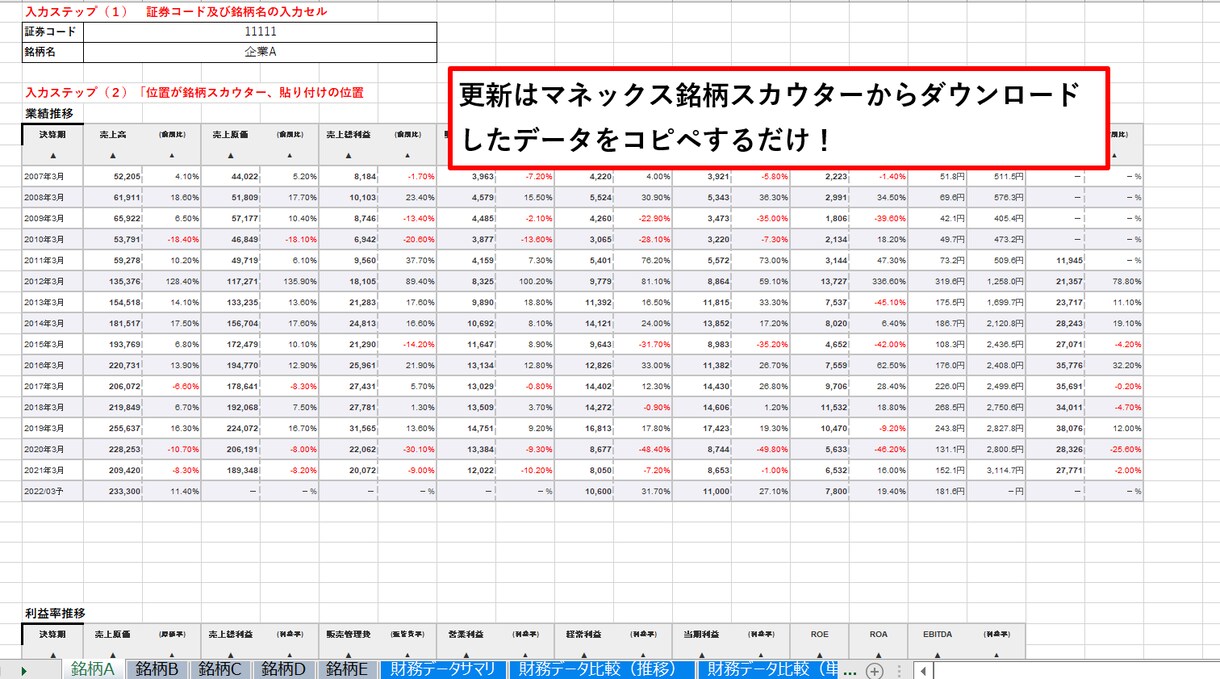The height and width of the screenshot is (679, 1220).
Task: Select the sales value 255,637
Action: pyautogui.click(x=113, y=428)
